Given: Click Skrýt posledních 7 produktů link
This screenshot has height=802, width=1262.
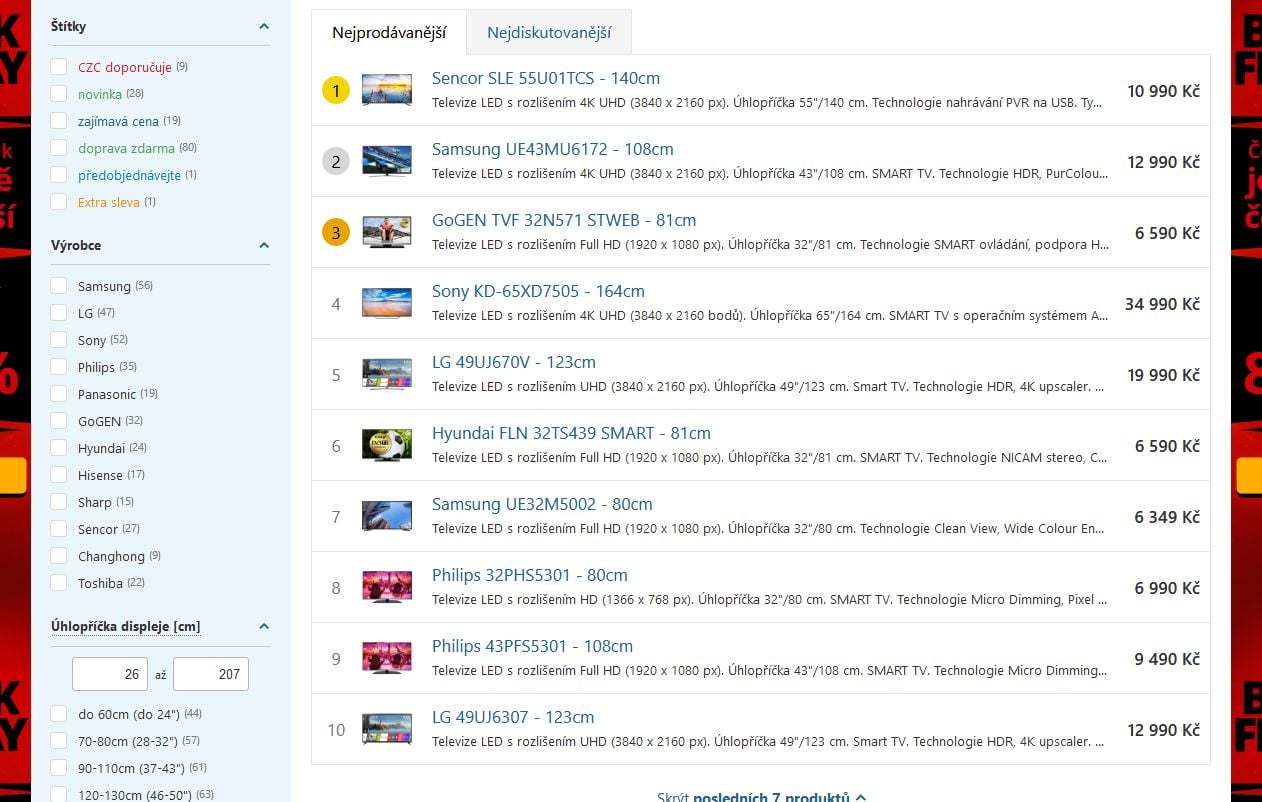Looking at the screenshot, I should (x=760, y=796).
